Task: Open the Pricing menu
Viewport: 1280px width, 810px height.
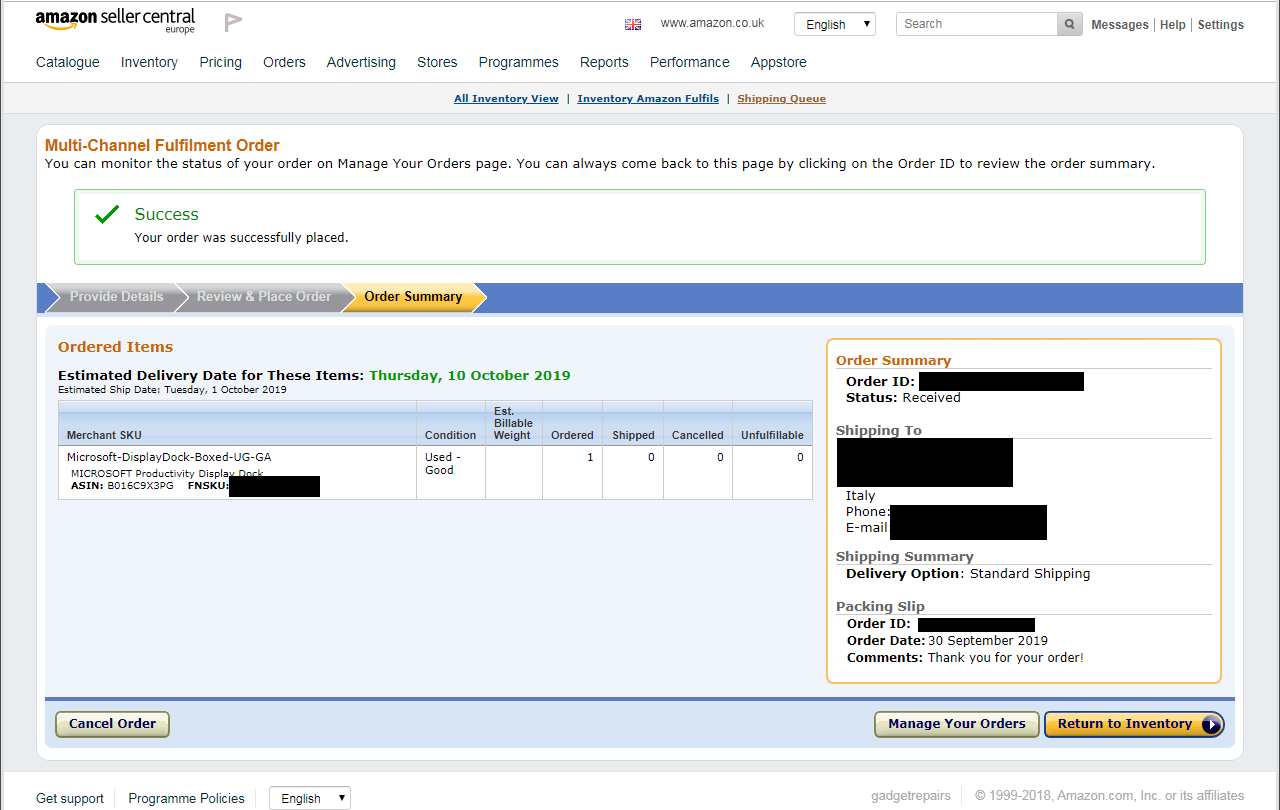Action: point(220,62)
